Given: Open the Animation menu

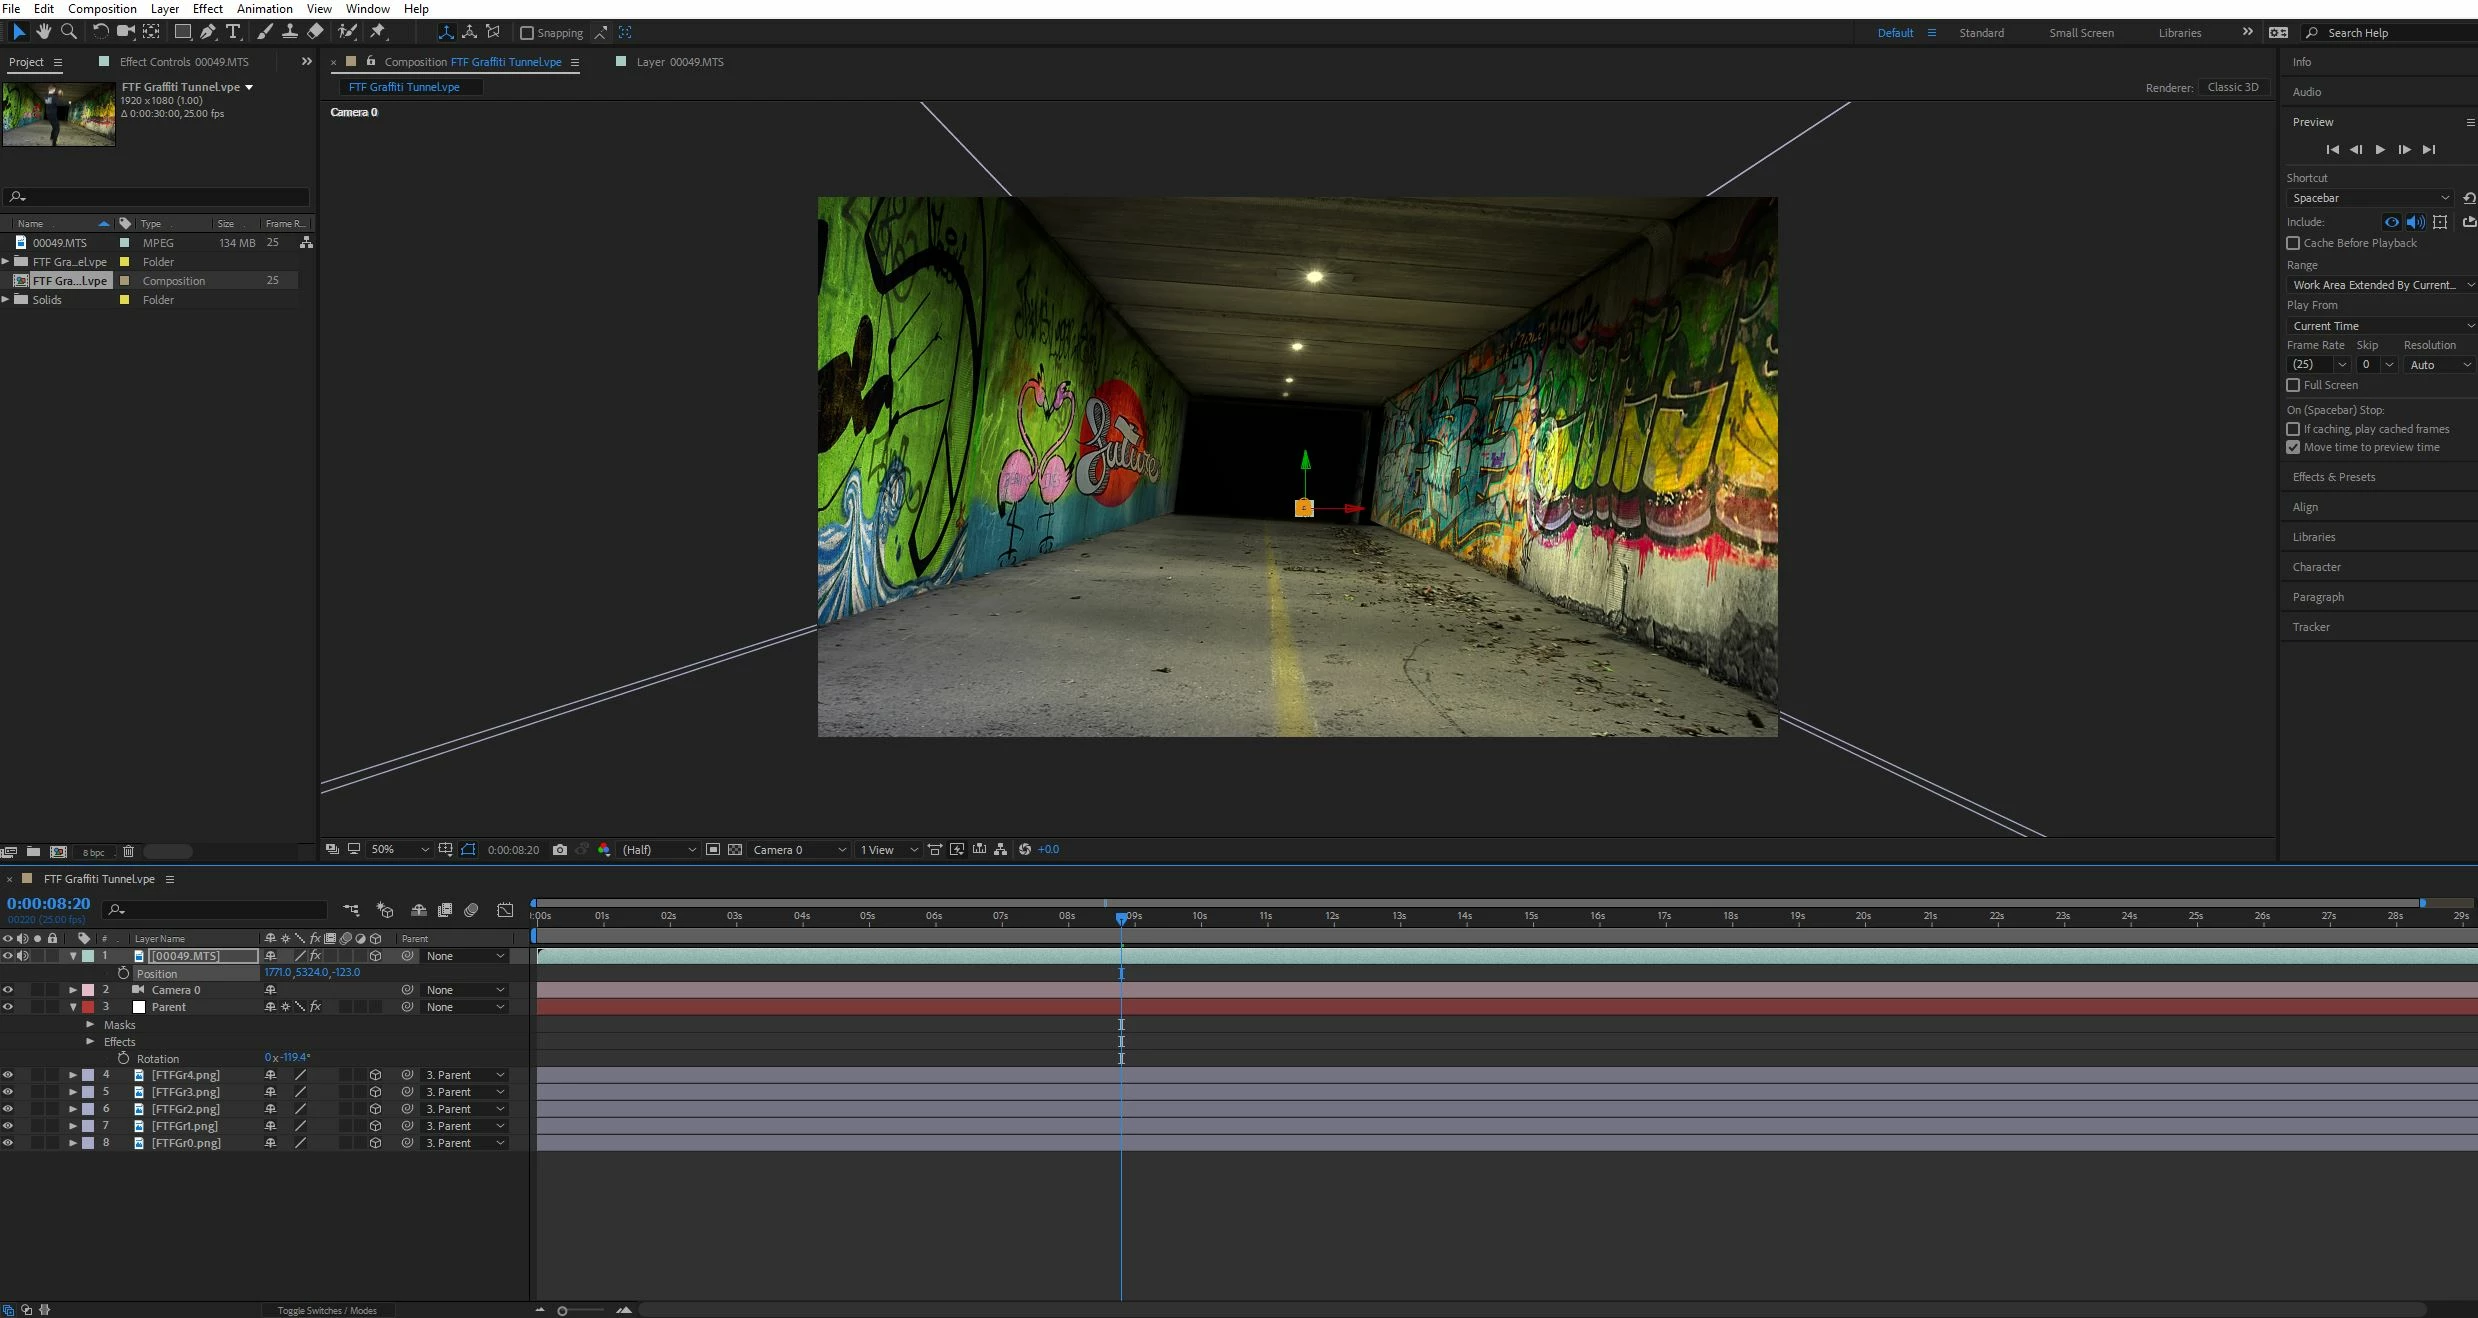Looking at the screenshot, I should coord(264,9).
